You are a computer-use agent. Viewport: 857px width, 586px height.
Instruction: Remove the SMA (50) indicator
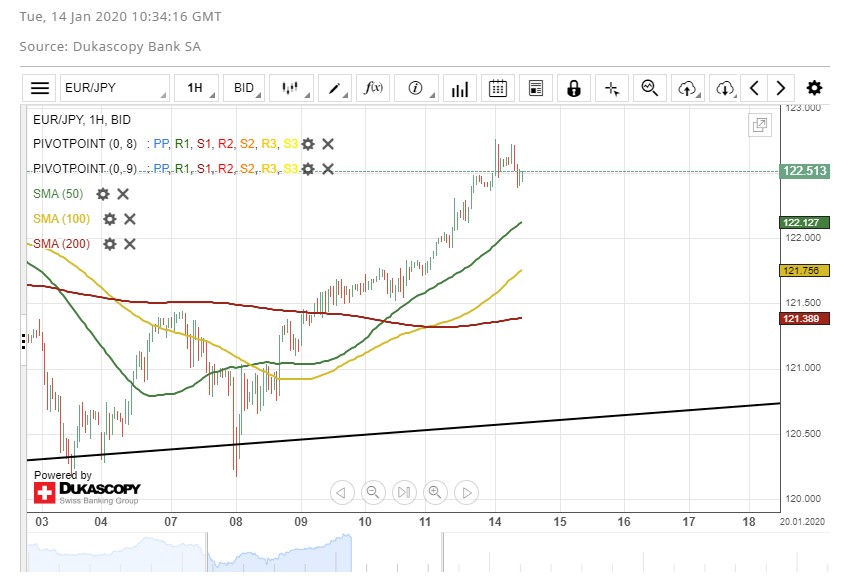[123, 194]
